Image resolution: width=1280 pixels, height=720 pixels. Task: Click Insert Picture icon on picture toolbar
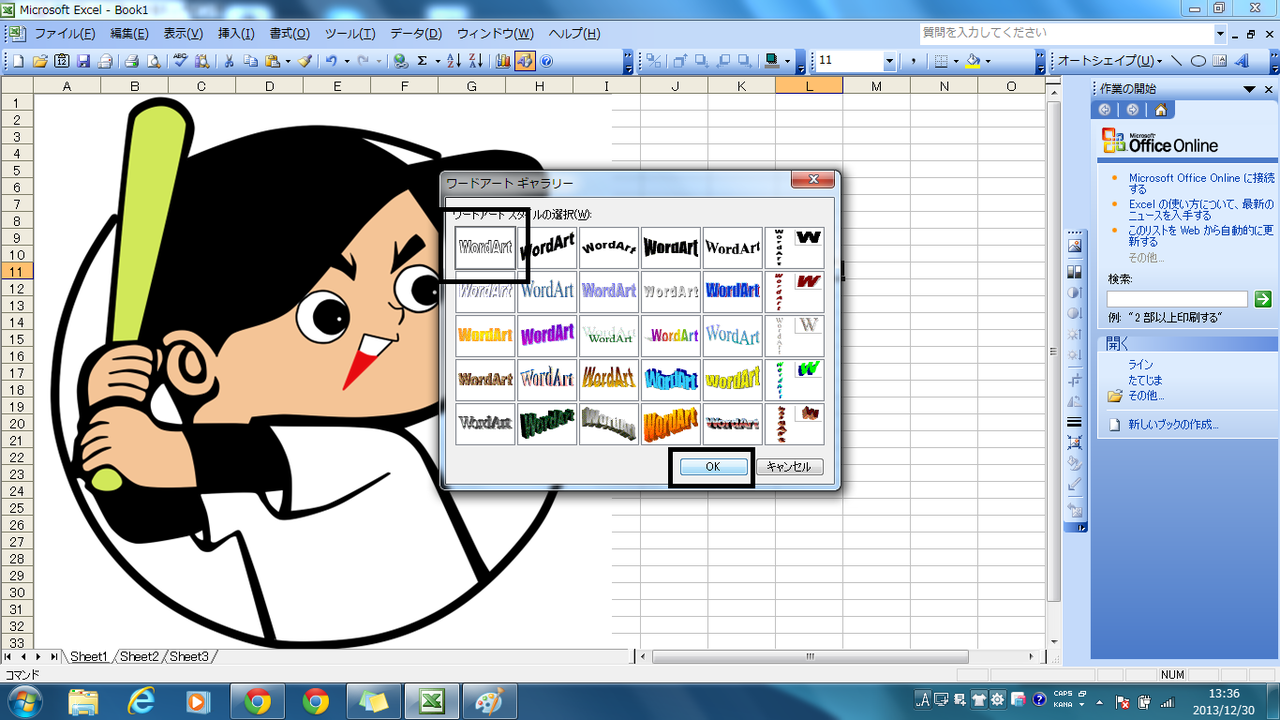[1075, 246]
